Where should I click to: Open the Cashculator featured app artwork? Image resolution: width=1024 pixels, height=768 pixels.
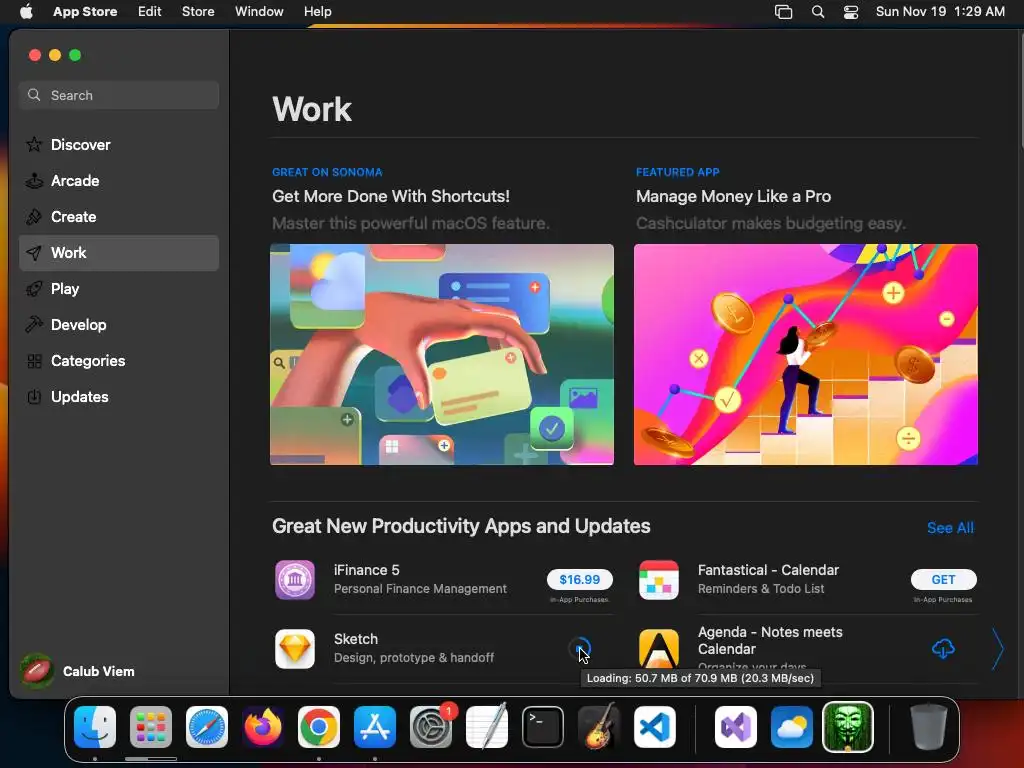(x=805, y=355)
